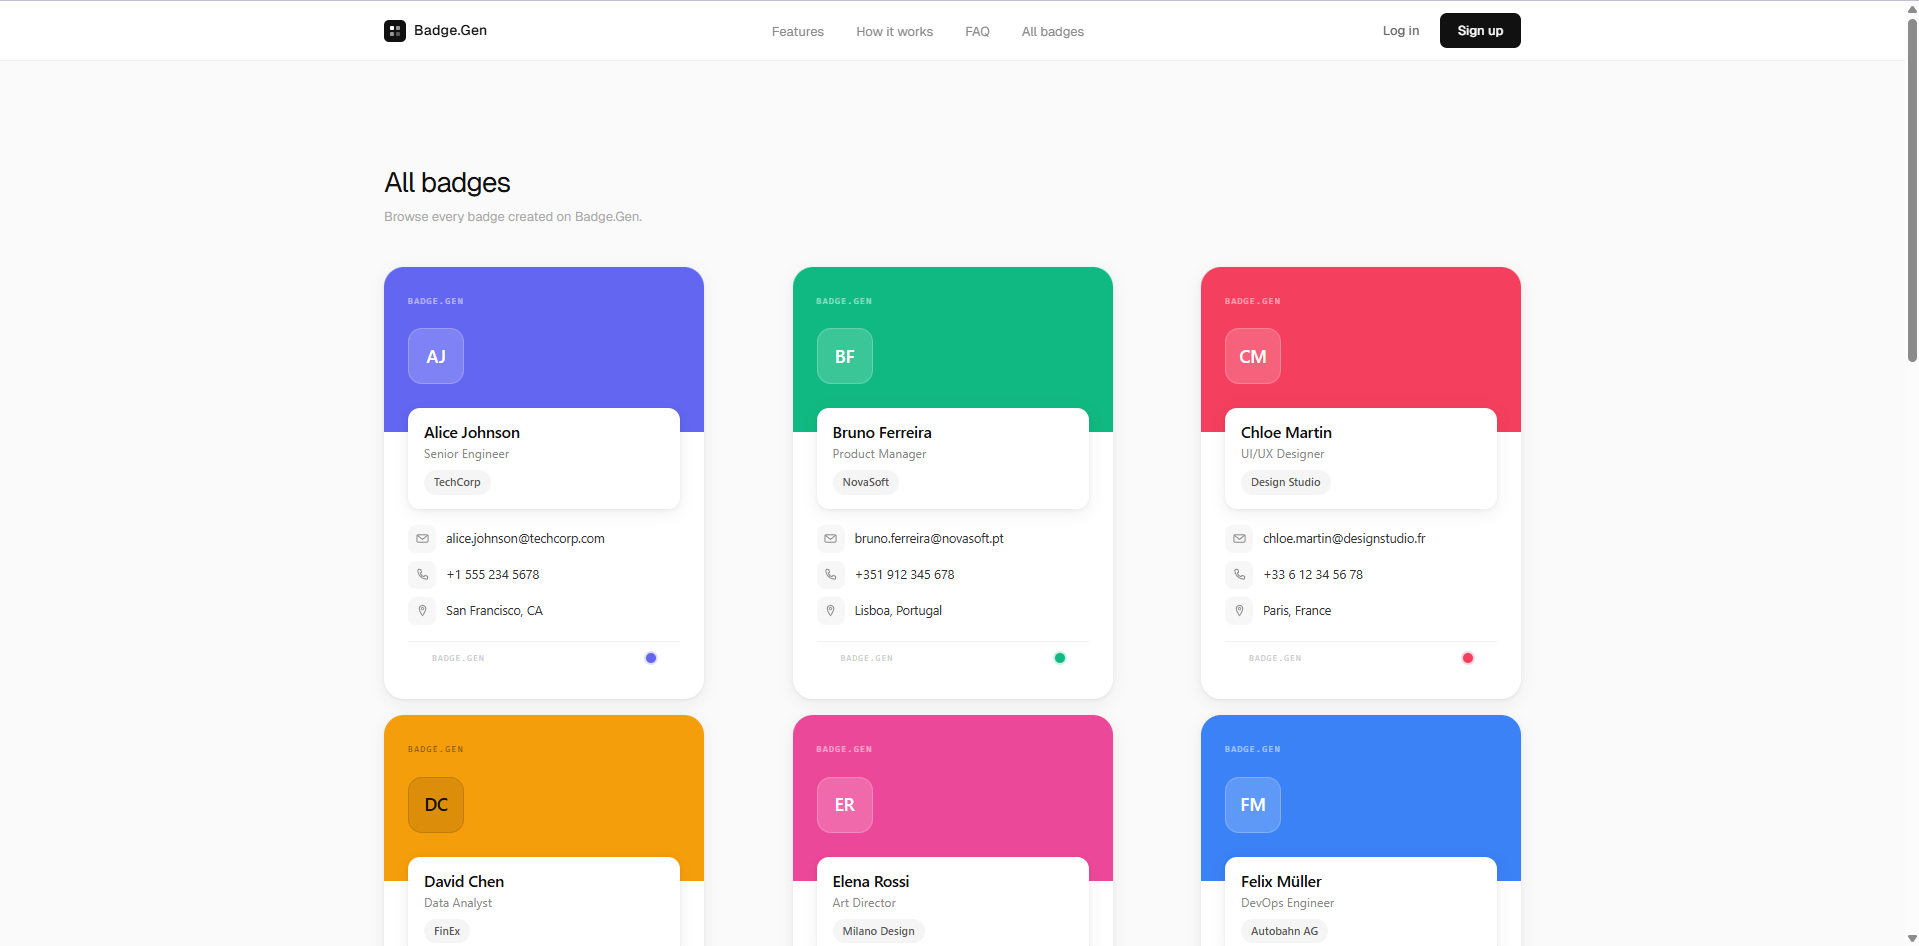Click the ER avatar on Elena's badge

(x=845, y=805)
